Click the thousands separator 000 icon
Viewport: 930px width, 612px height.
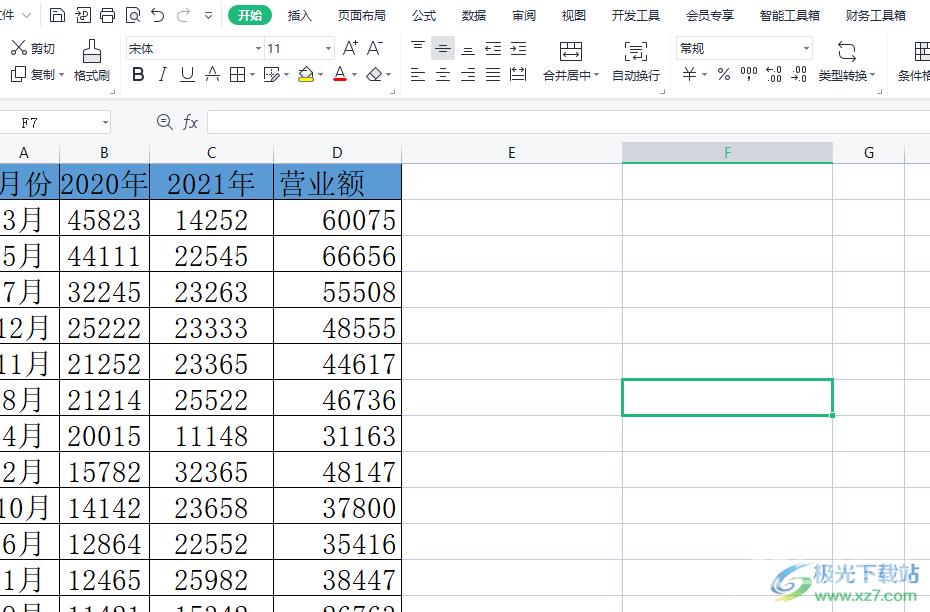(749, 74)
